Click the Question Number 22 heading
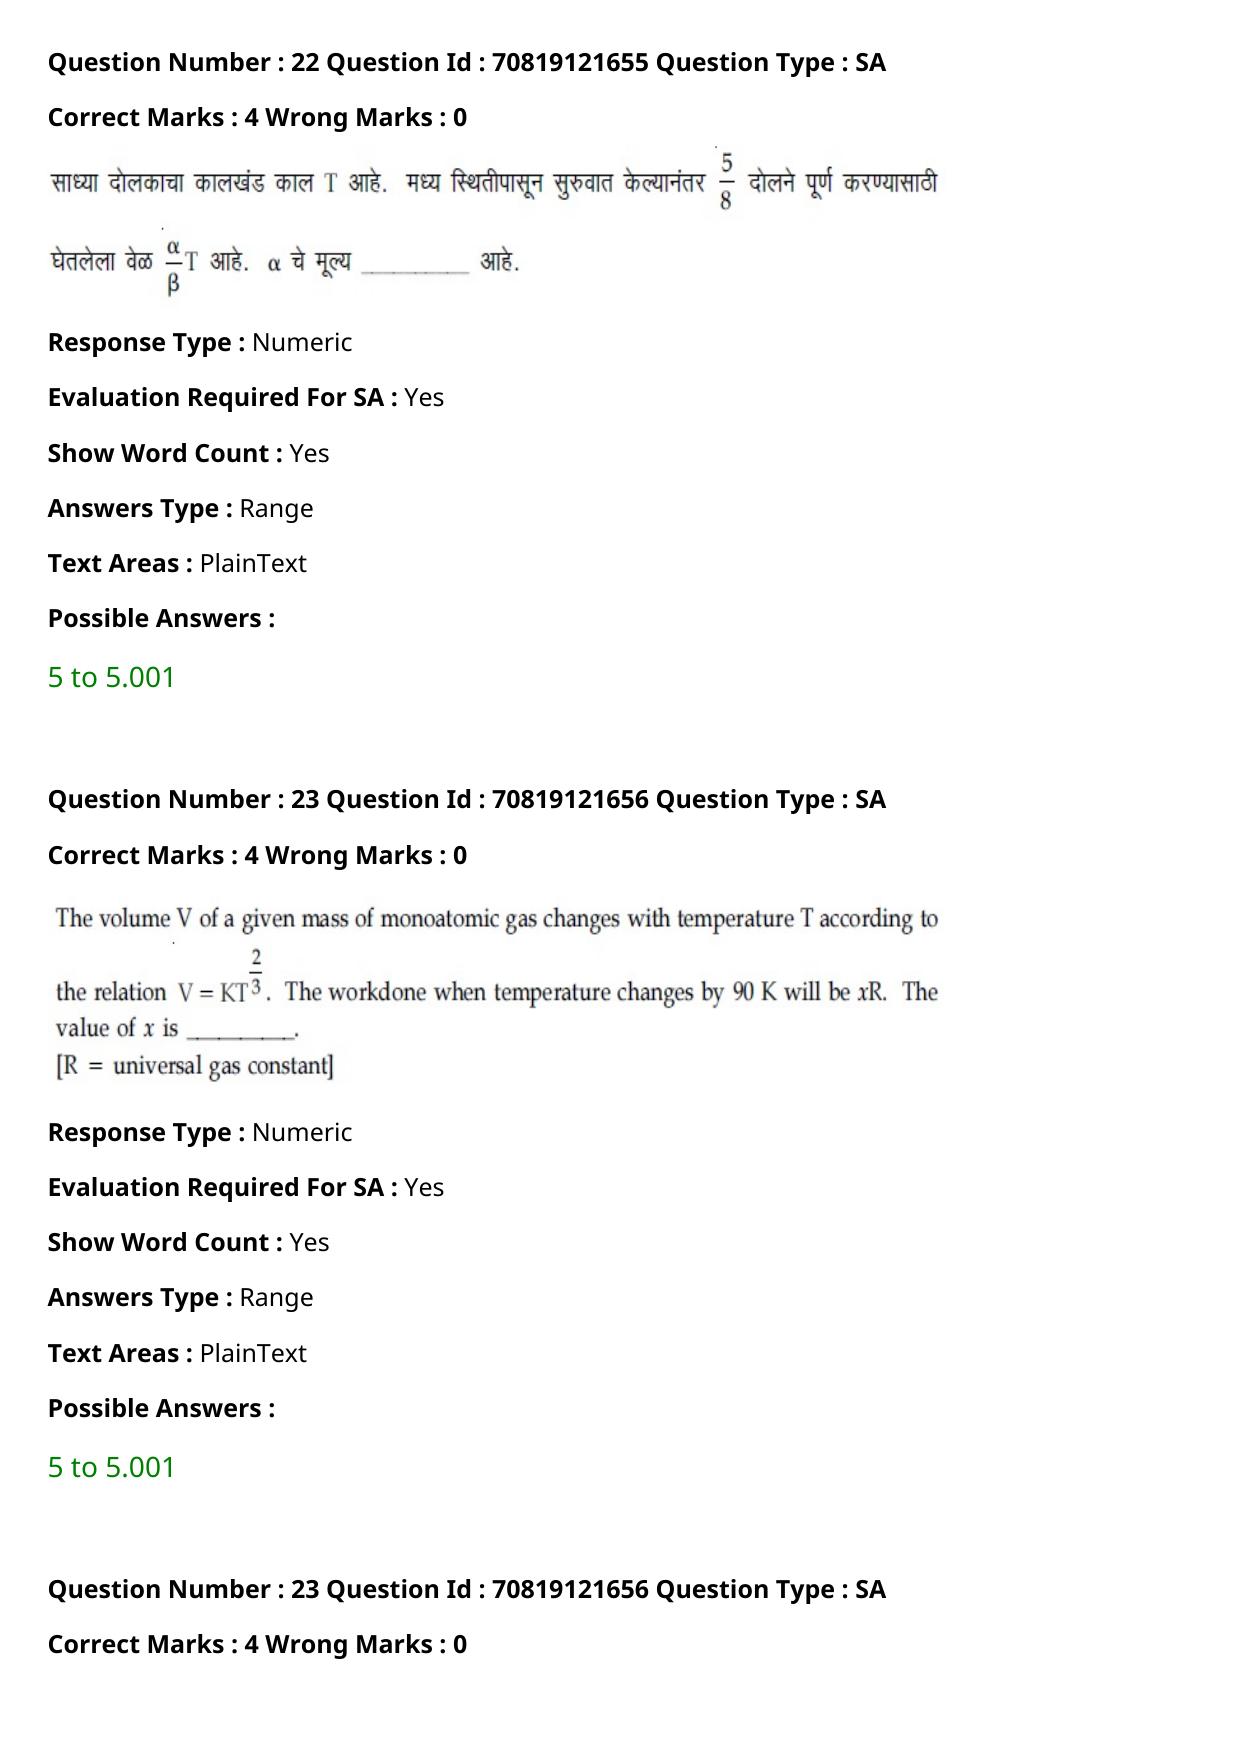The height and width of the screenshot is (1755, 1240). coord(467,62)
